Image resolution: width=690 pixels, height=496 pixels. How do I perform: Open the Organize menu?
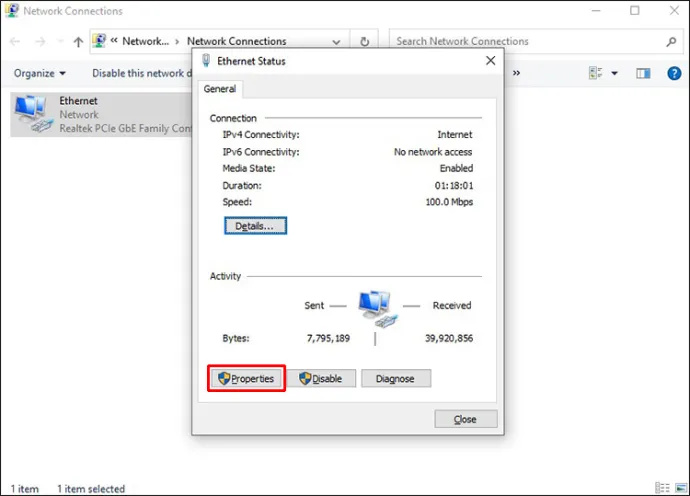(40, 73)
